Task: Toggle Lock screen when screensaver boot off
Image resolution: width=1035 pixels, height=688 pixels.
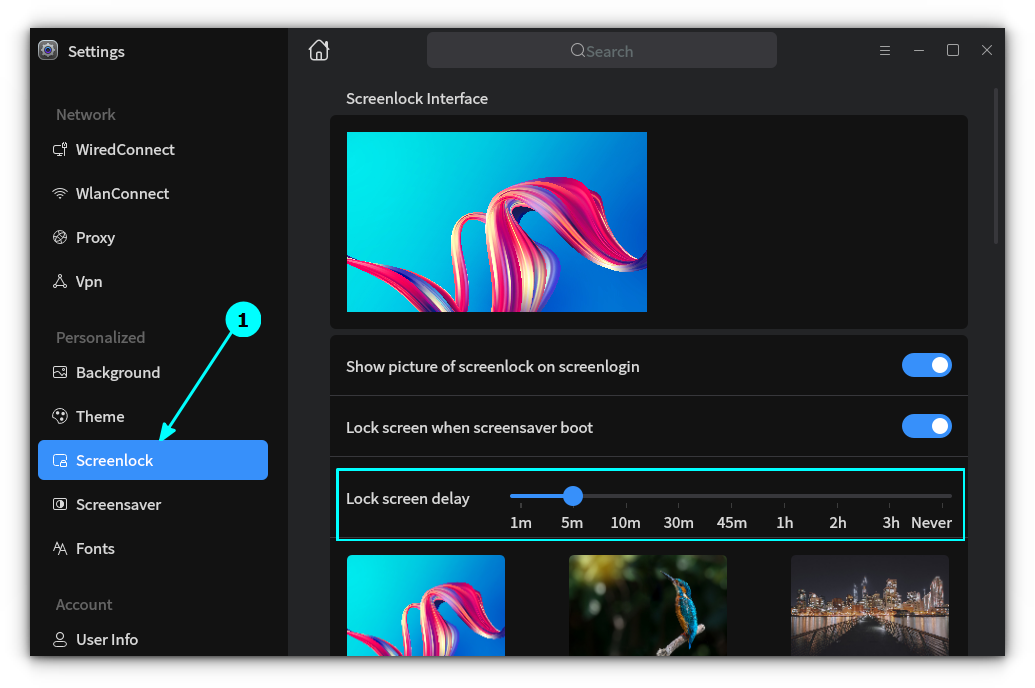Action: [926, 426]
